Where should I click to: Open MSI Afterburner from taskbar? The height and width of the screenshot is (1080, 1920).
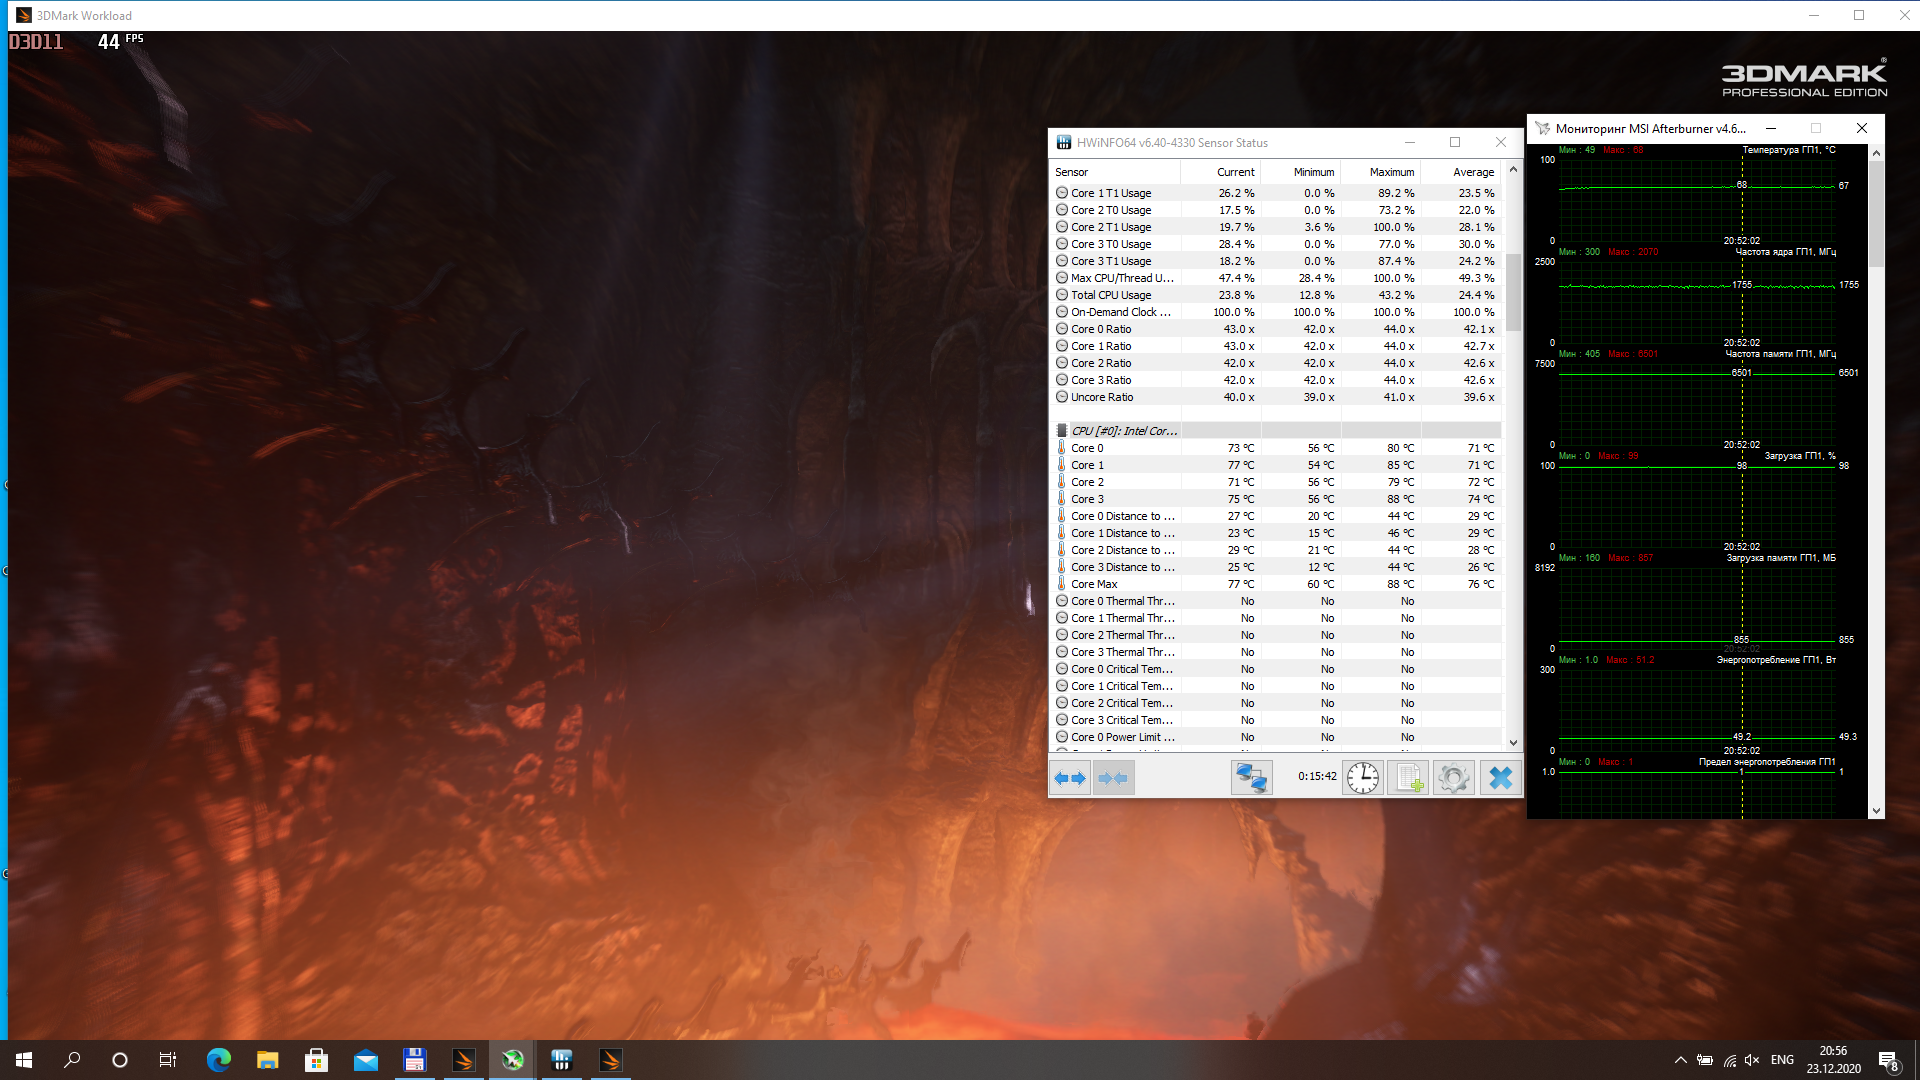tap(513, 1060)
